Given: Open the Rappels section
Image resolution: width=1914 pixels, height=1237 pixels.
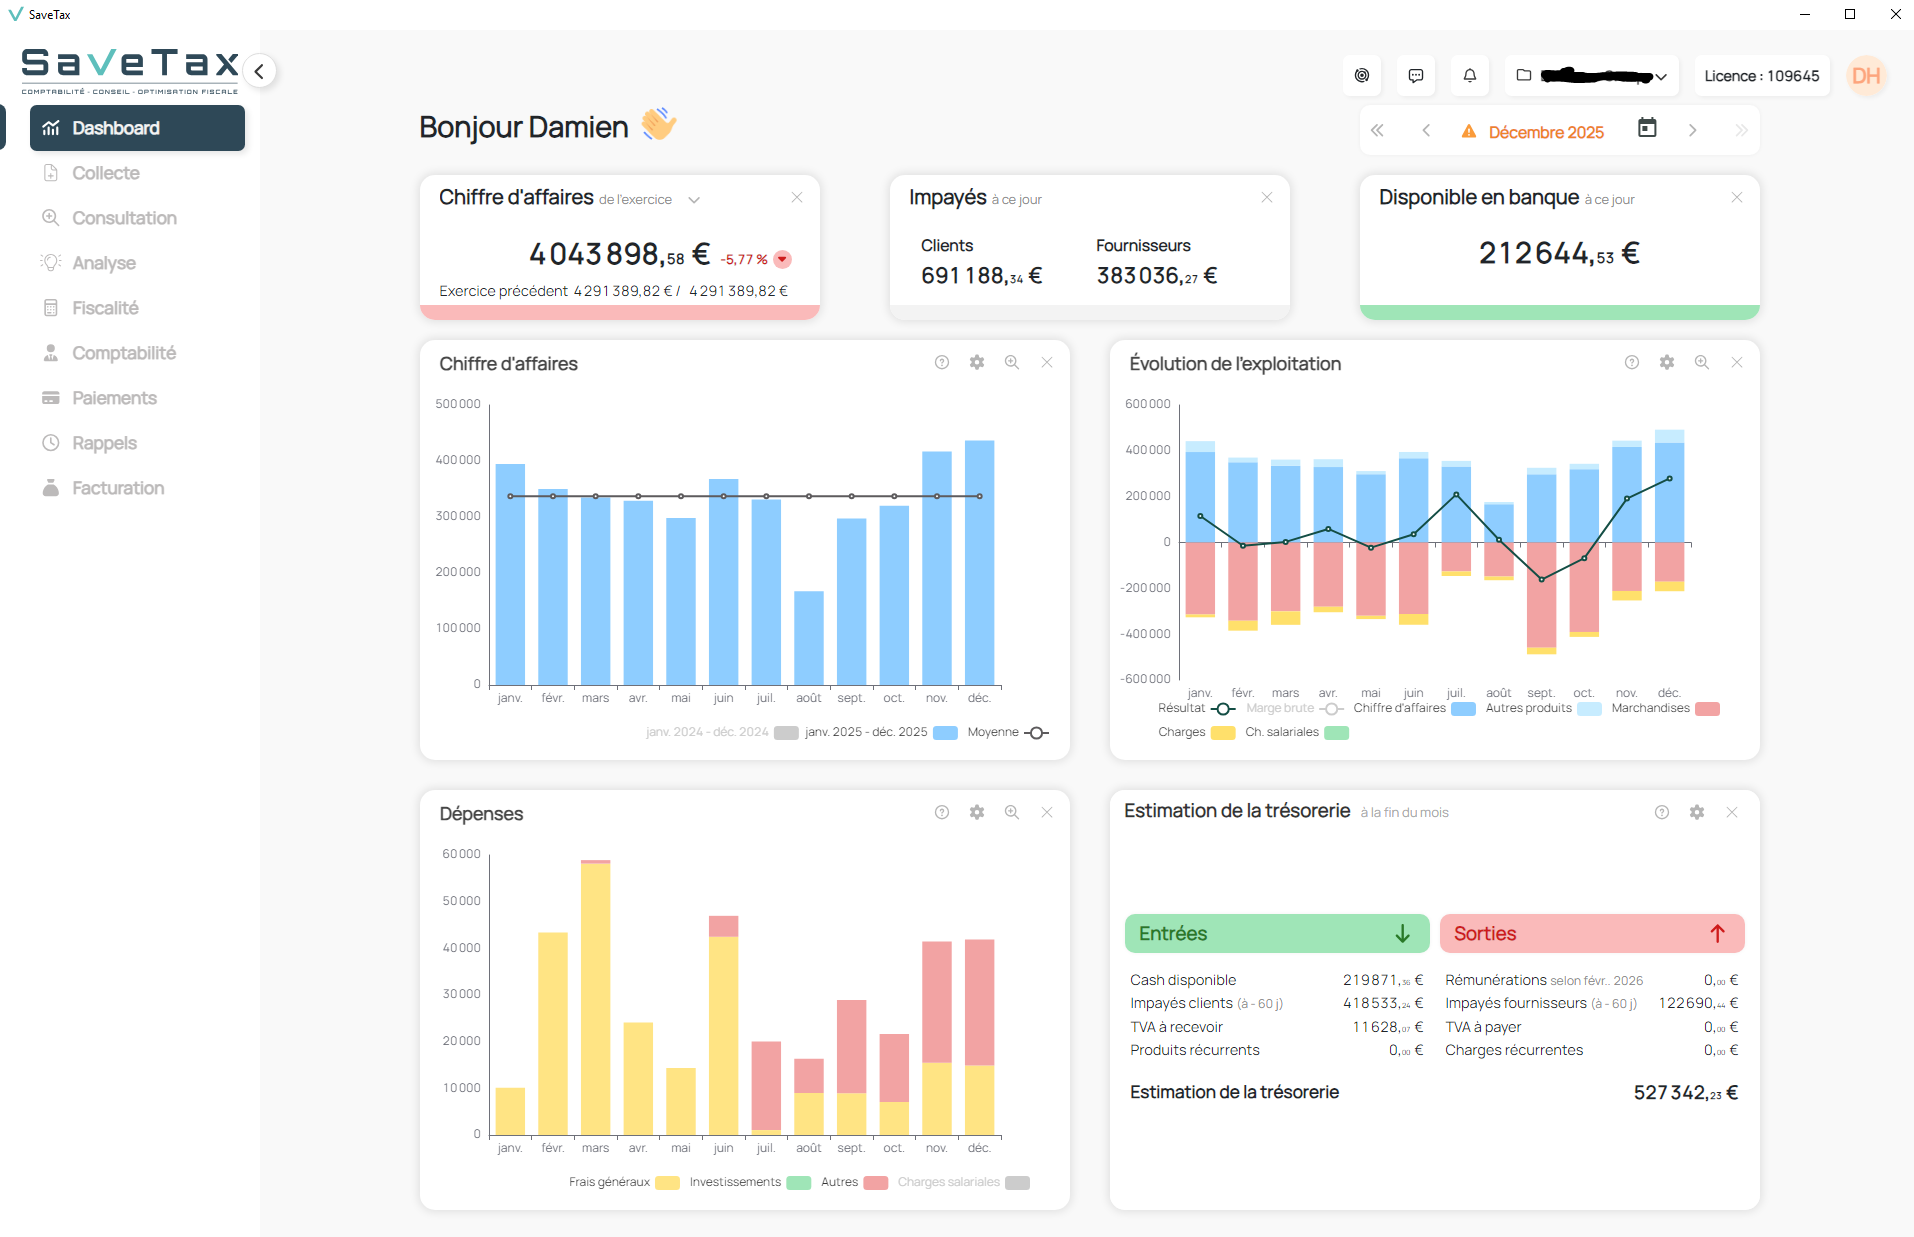Looking at the screenshot, I should pyautogui.click(x=104, y=443).
